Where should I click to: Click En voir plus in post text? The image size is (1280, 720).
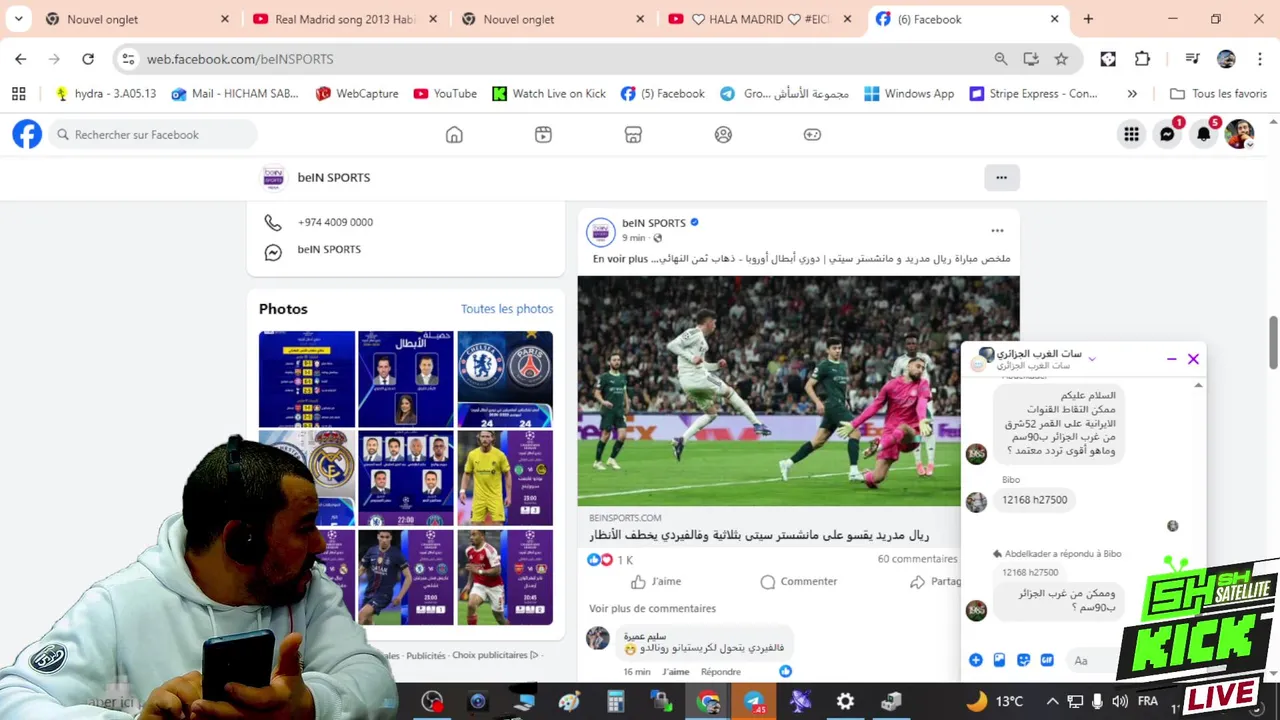[x=621, y=258]
